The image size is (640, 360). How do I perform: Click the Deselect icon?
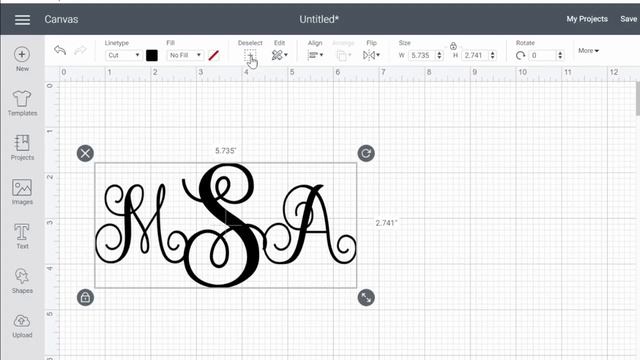pos(250,56)
